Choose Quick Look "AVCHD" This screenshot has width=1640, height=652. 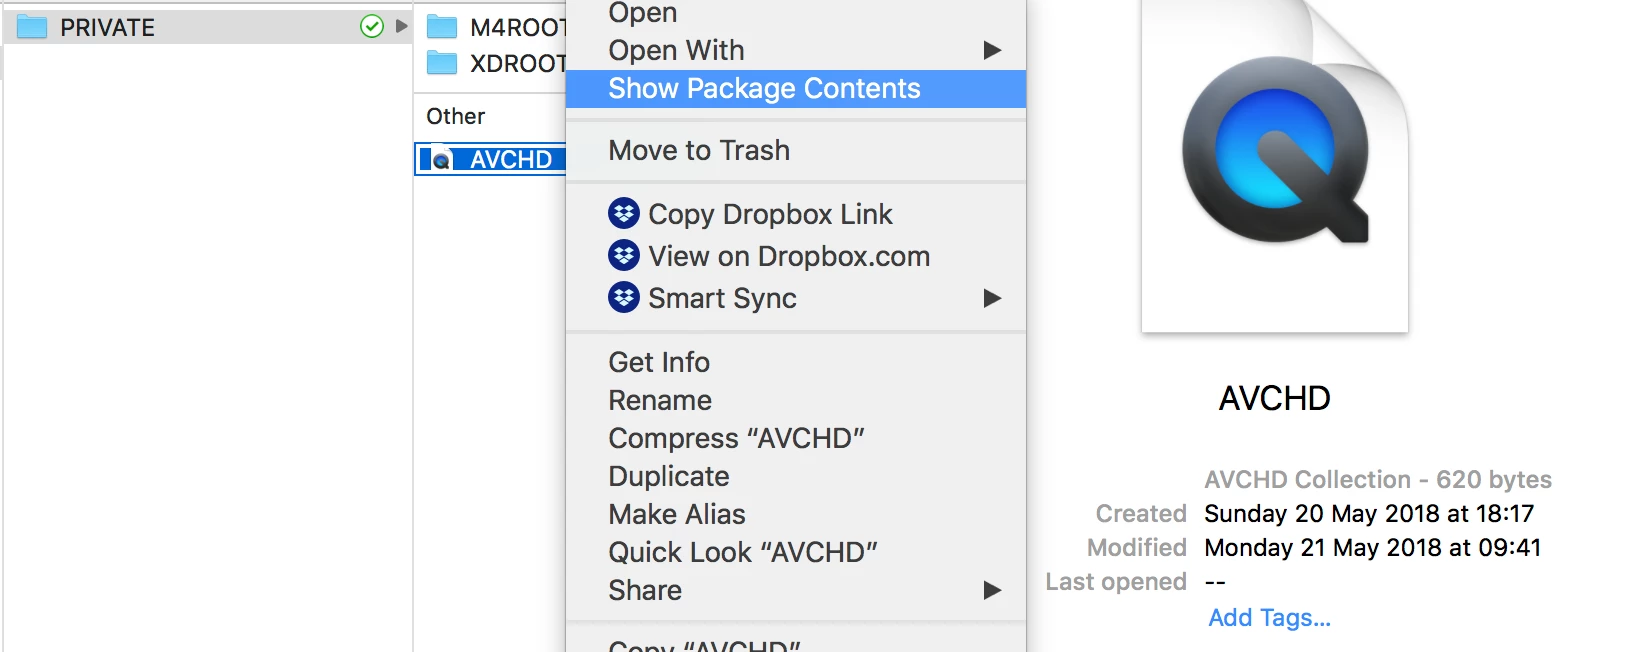coord(796,552)
